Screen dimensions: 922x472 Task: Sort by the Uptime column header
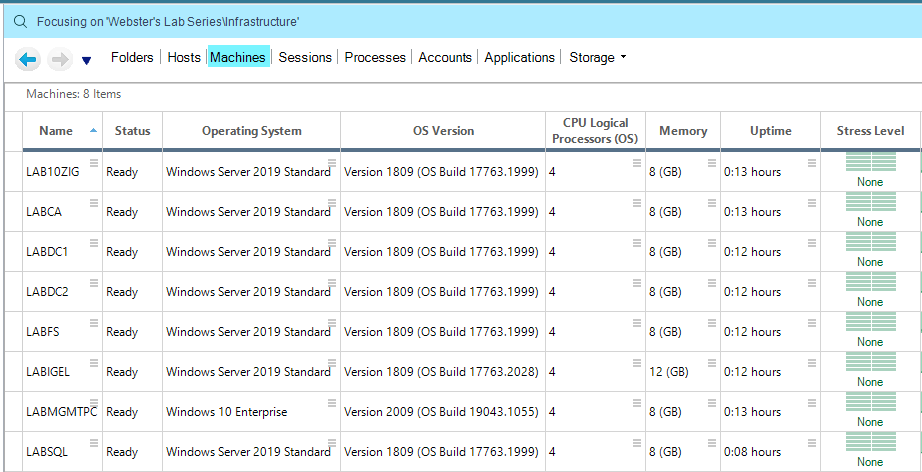click(x=770, y=131)
